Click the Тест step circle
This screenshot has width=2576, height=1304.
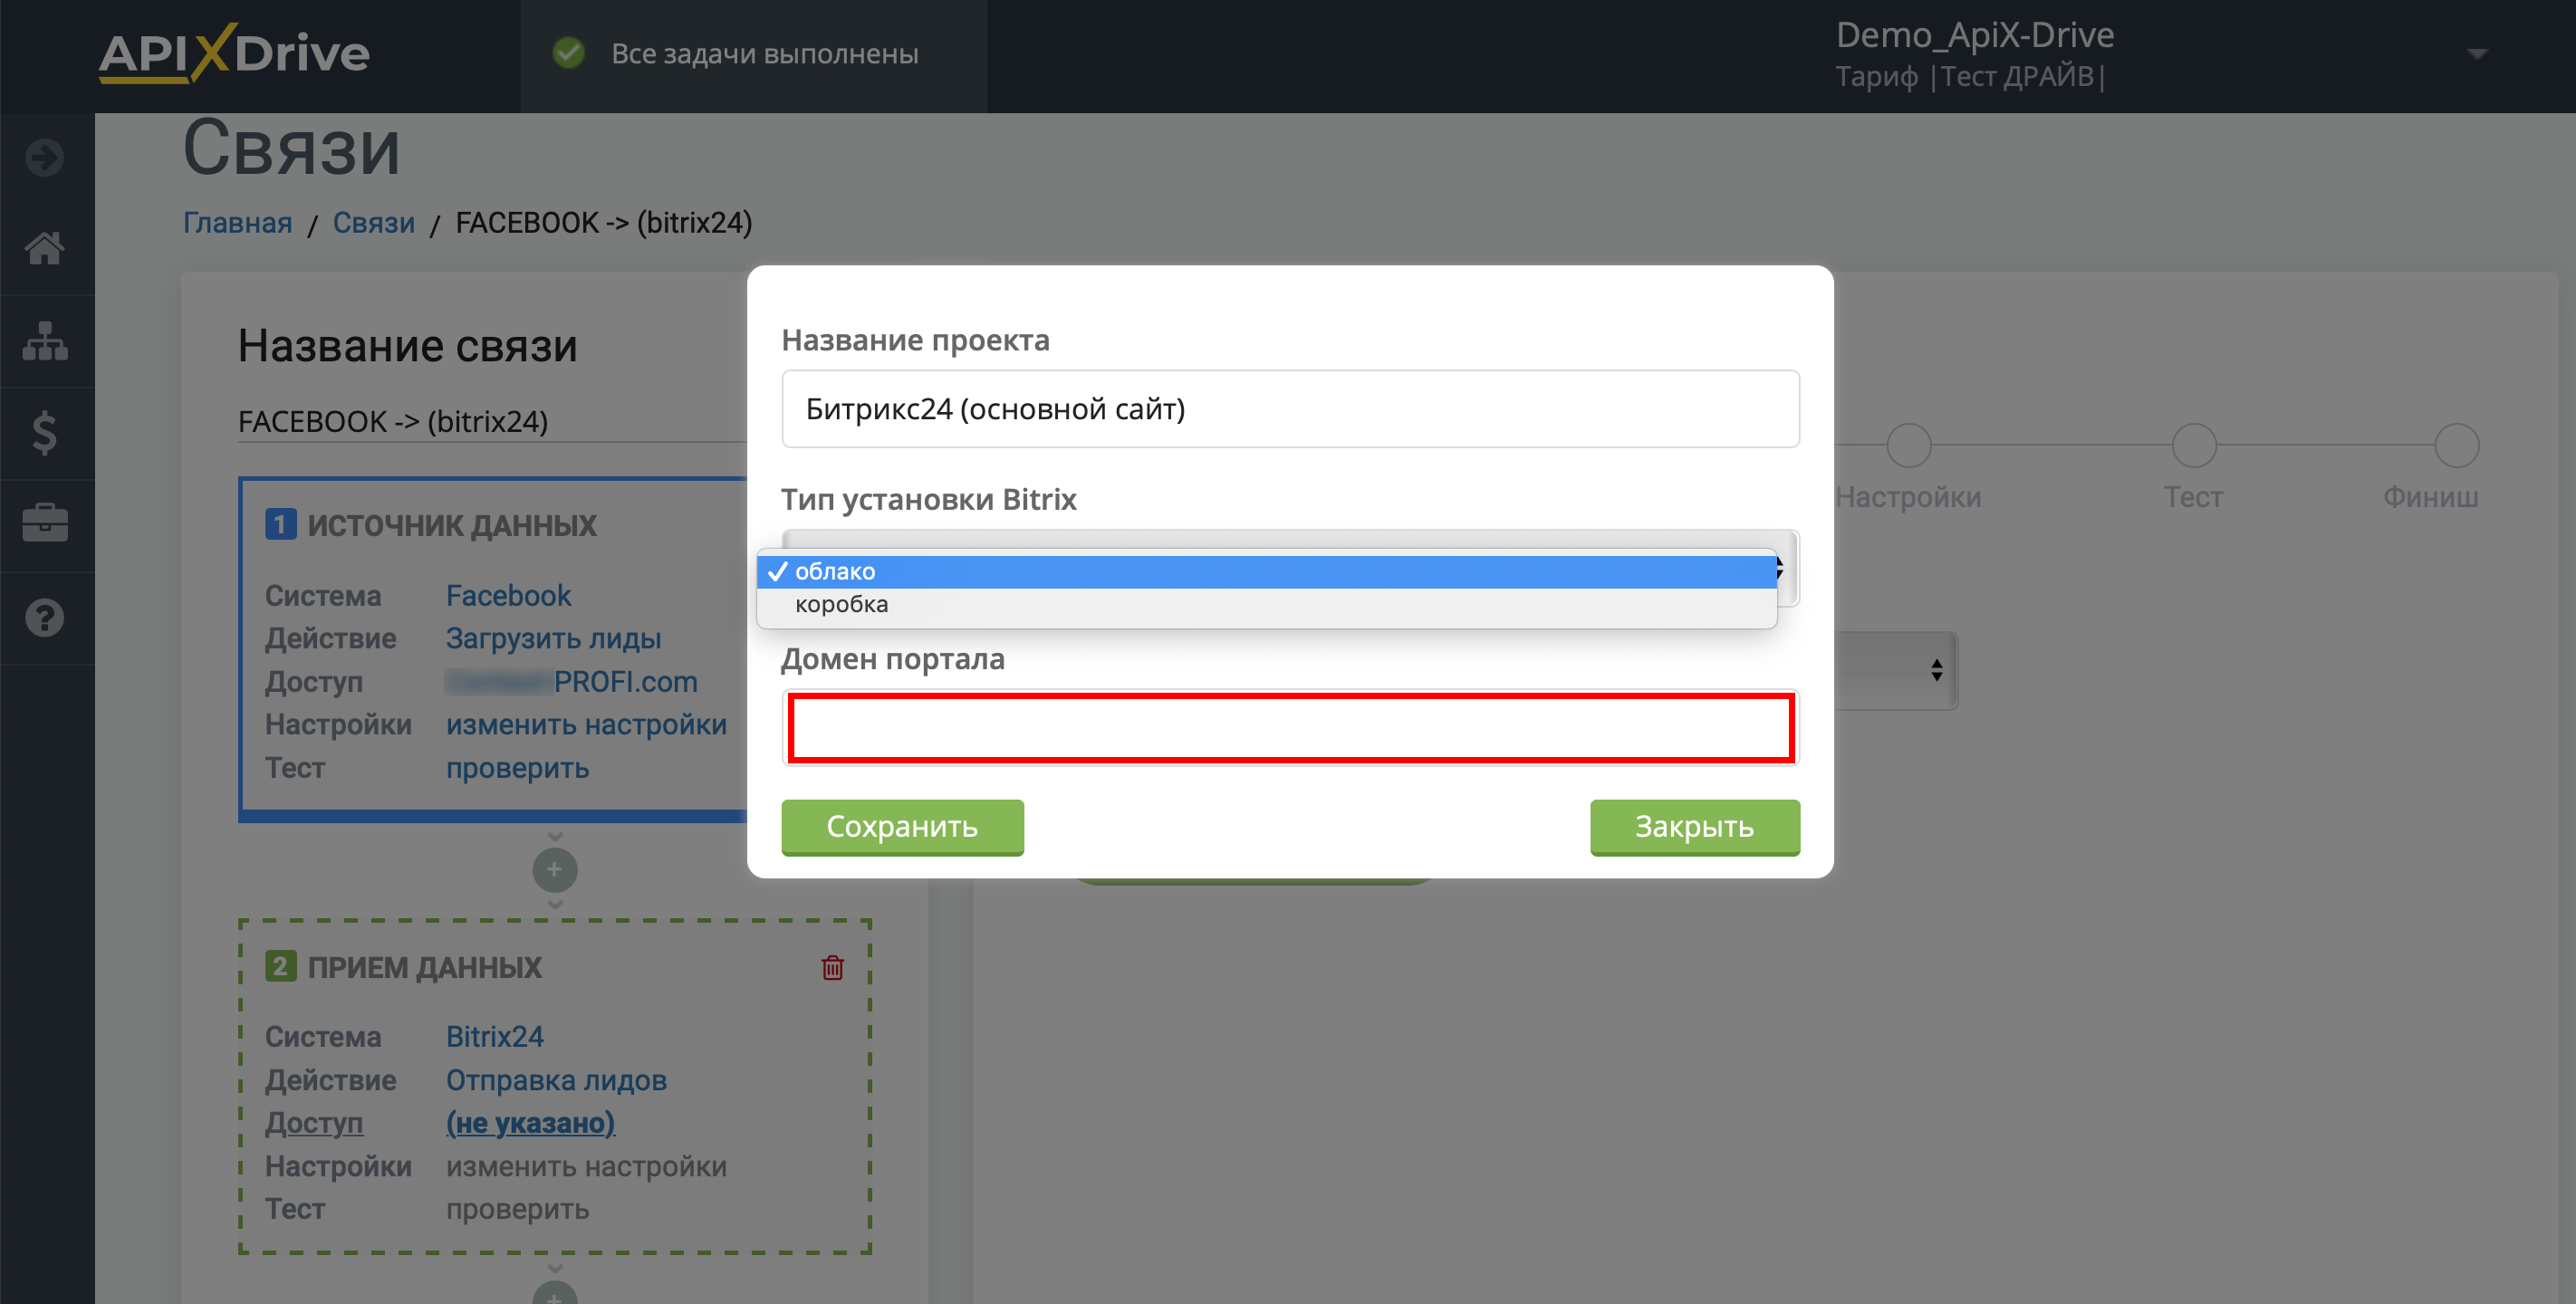(2194, 445)
